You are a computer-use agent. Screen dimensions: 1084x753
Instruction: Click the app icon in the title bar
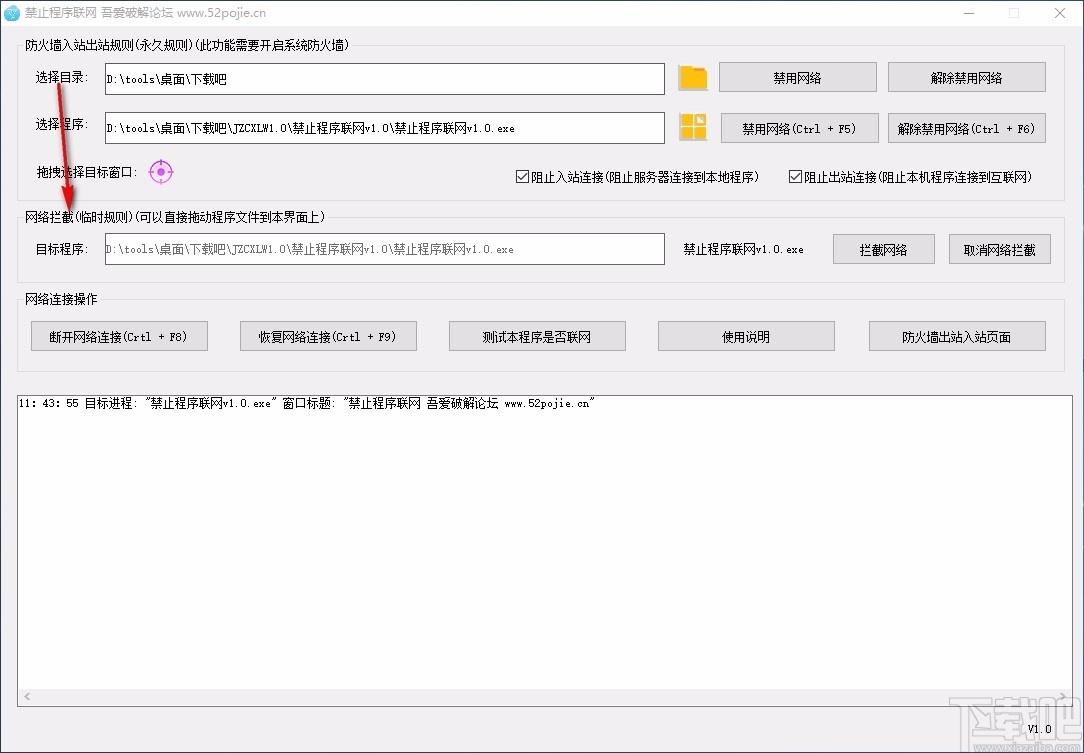coord(12,12)
